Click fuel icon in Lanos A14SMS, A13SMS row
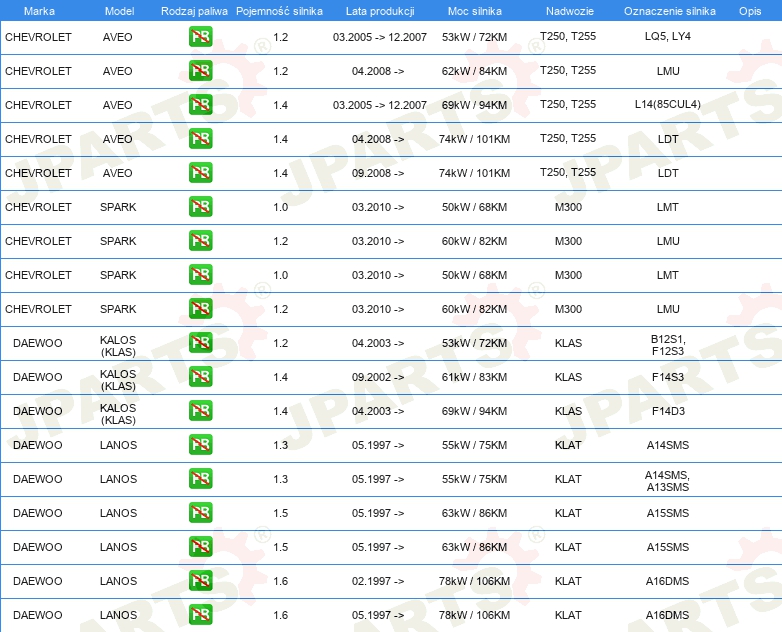This screenshot has width=782, height=632. pos(200,478)
